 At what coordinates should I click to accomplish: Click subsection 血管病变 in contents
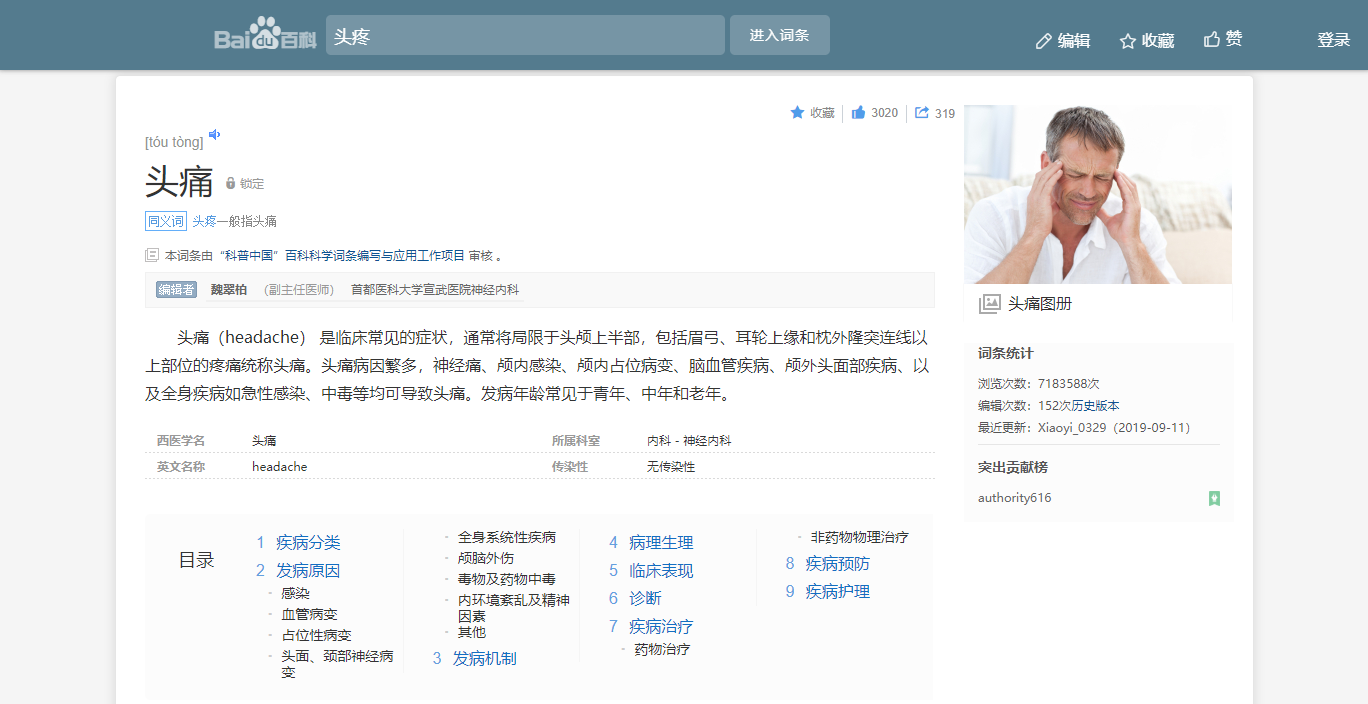pyautogui.click(x=309, y=614)
